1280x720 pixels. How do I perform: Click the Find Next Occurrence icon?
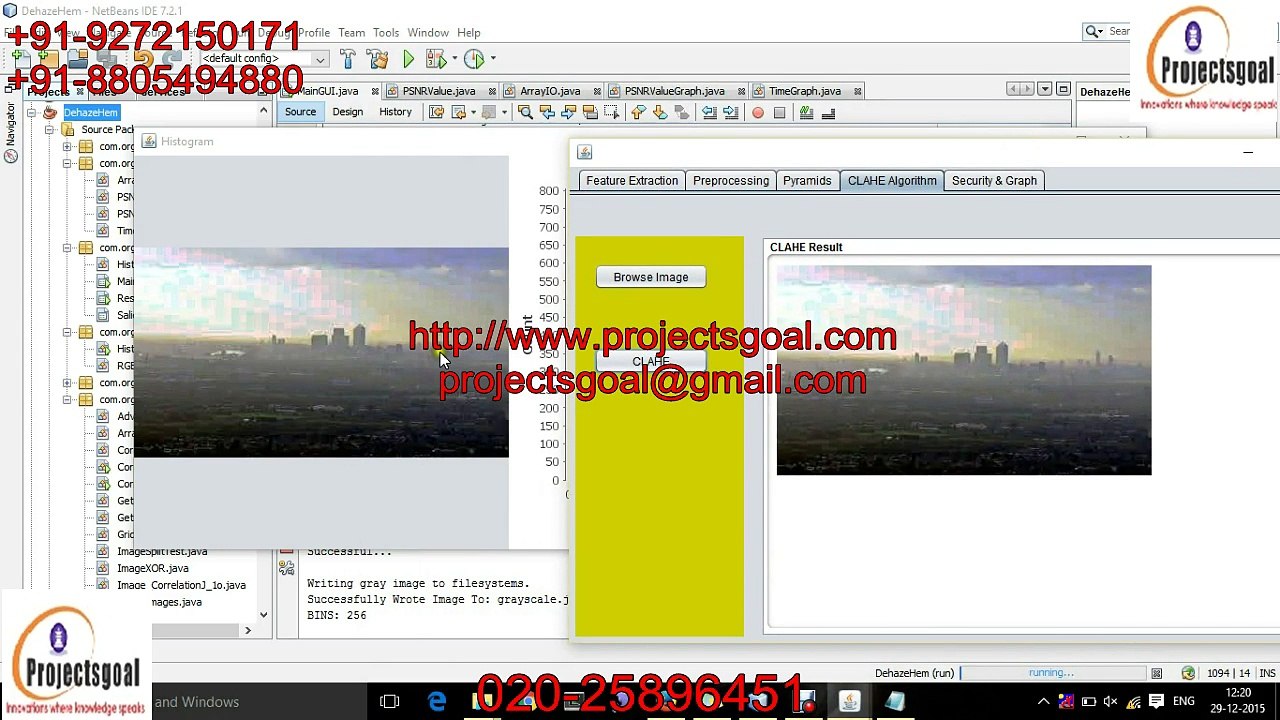point(568,113)
